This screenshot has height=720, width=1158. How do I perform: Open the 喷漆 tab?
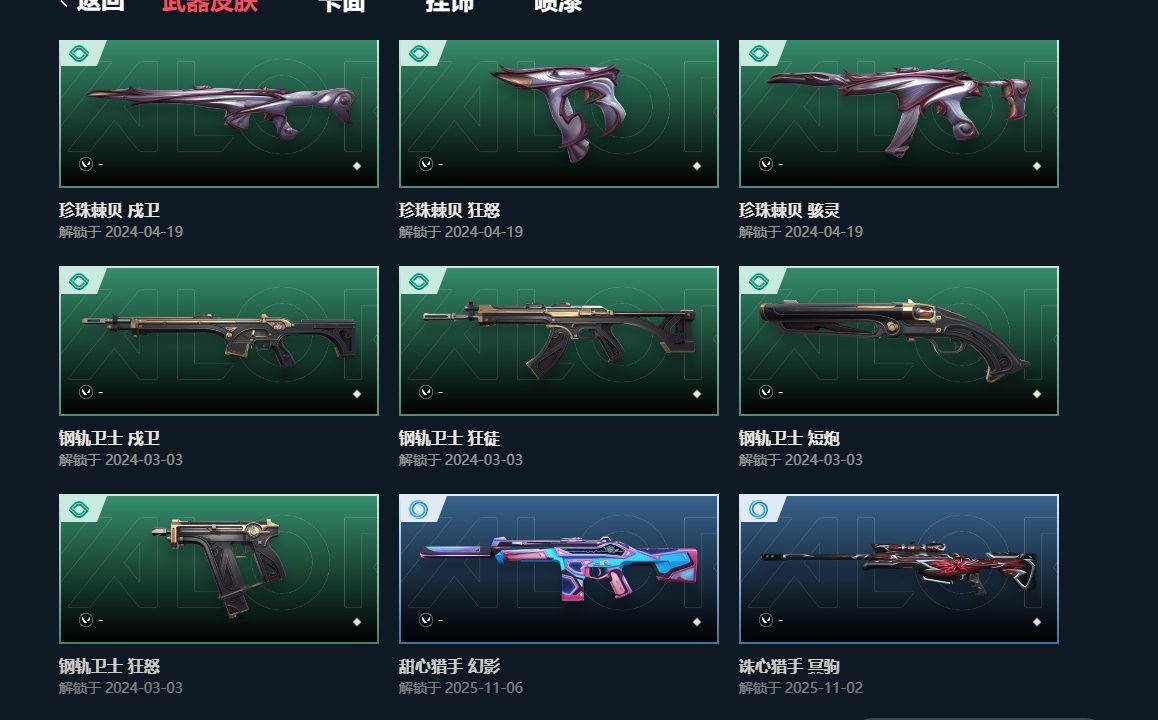(558, 4)
